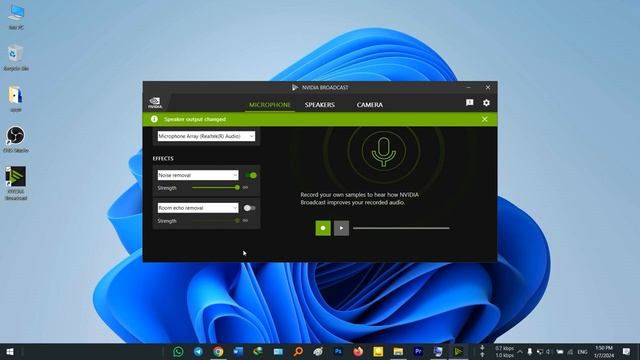Enable the Room echo removal toggle
This screenshot has width=640, height=360.
(x=249, y=208)
